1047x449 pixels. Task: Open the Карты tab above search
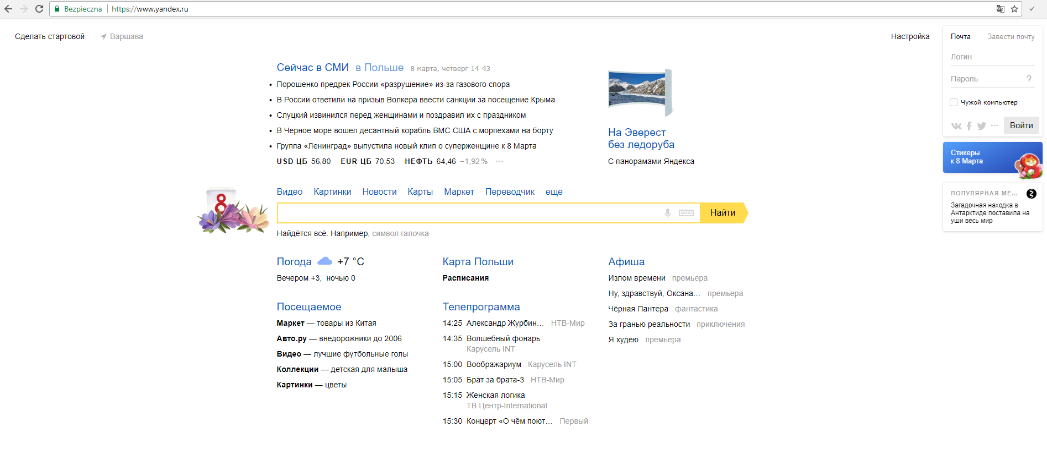coord(420,192)
